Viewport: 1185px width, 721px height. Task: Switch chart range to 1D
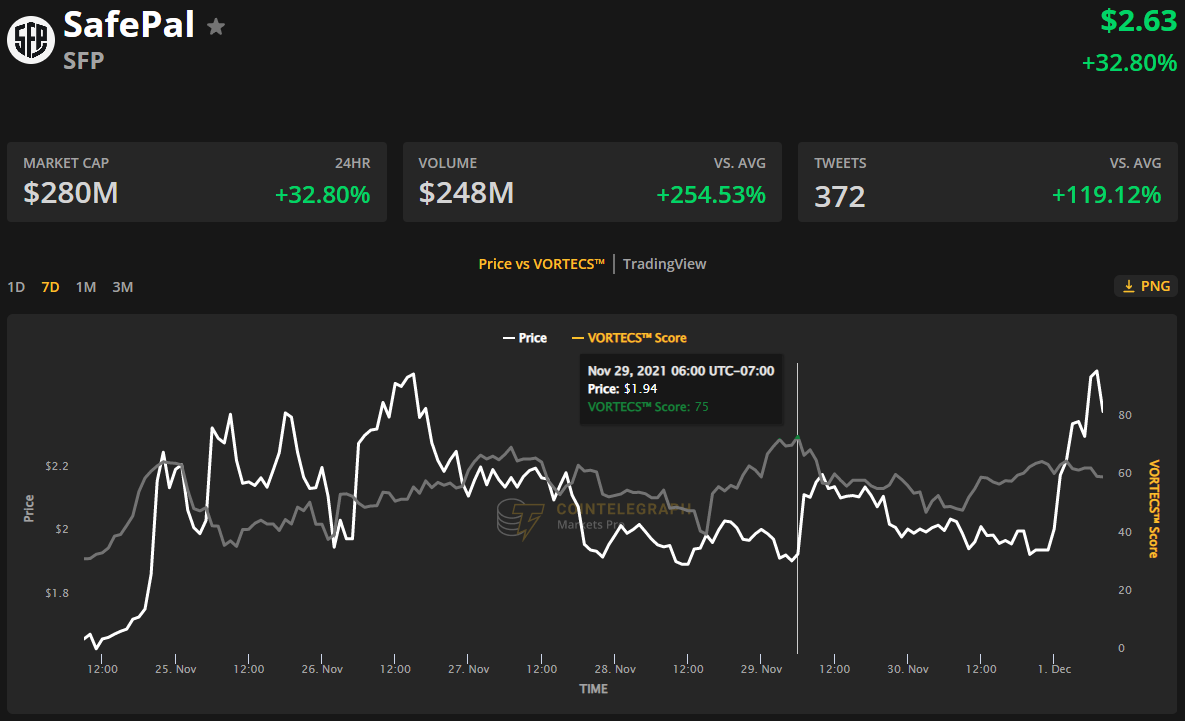click(16, 287)
